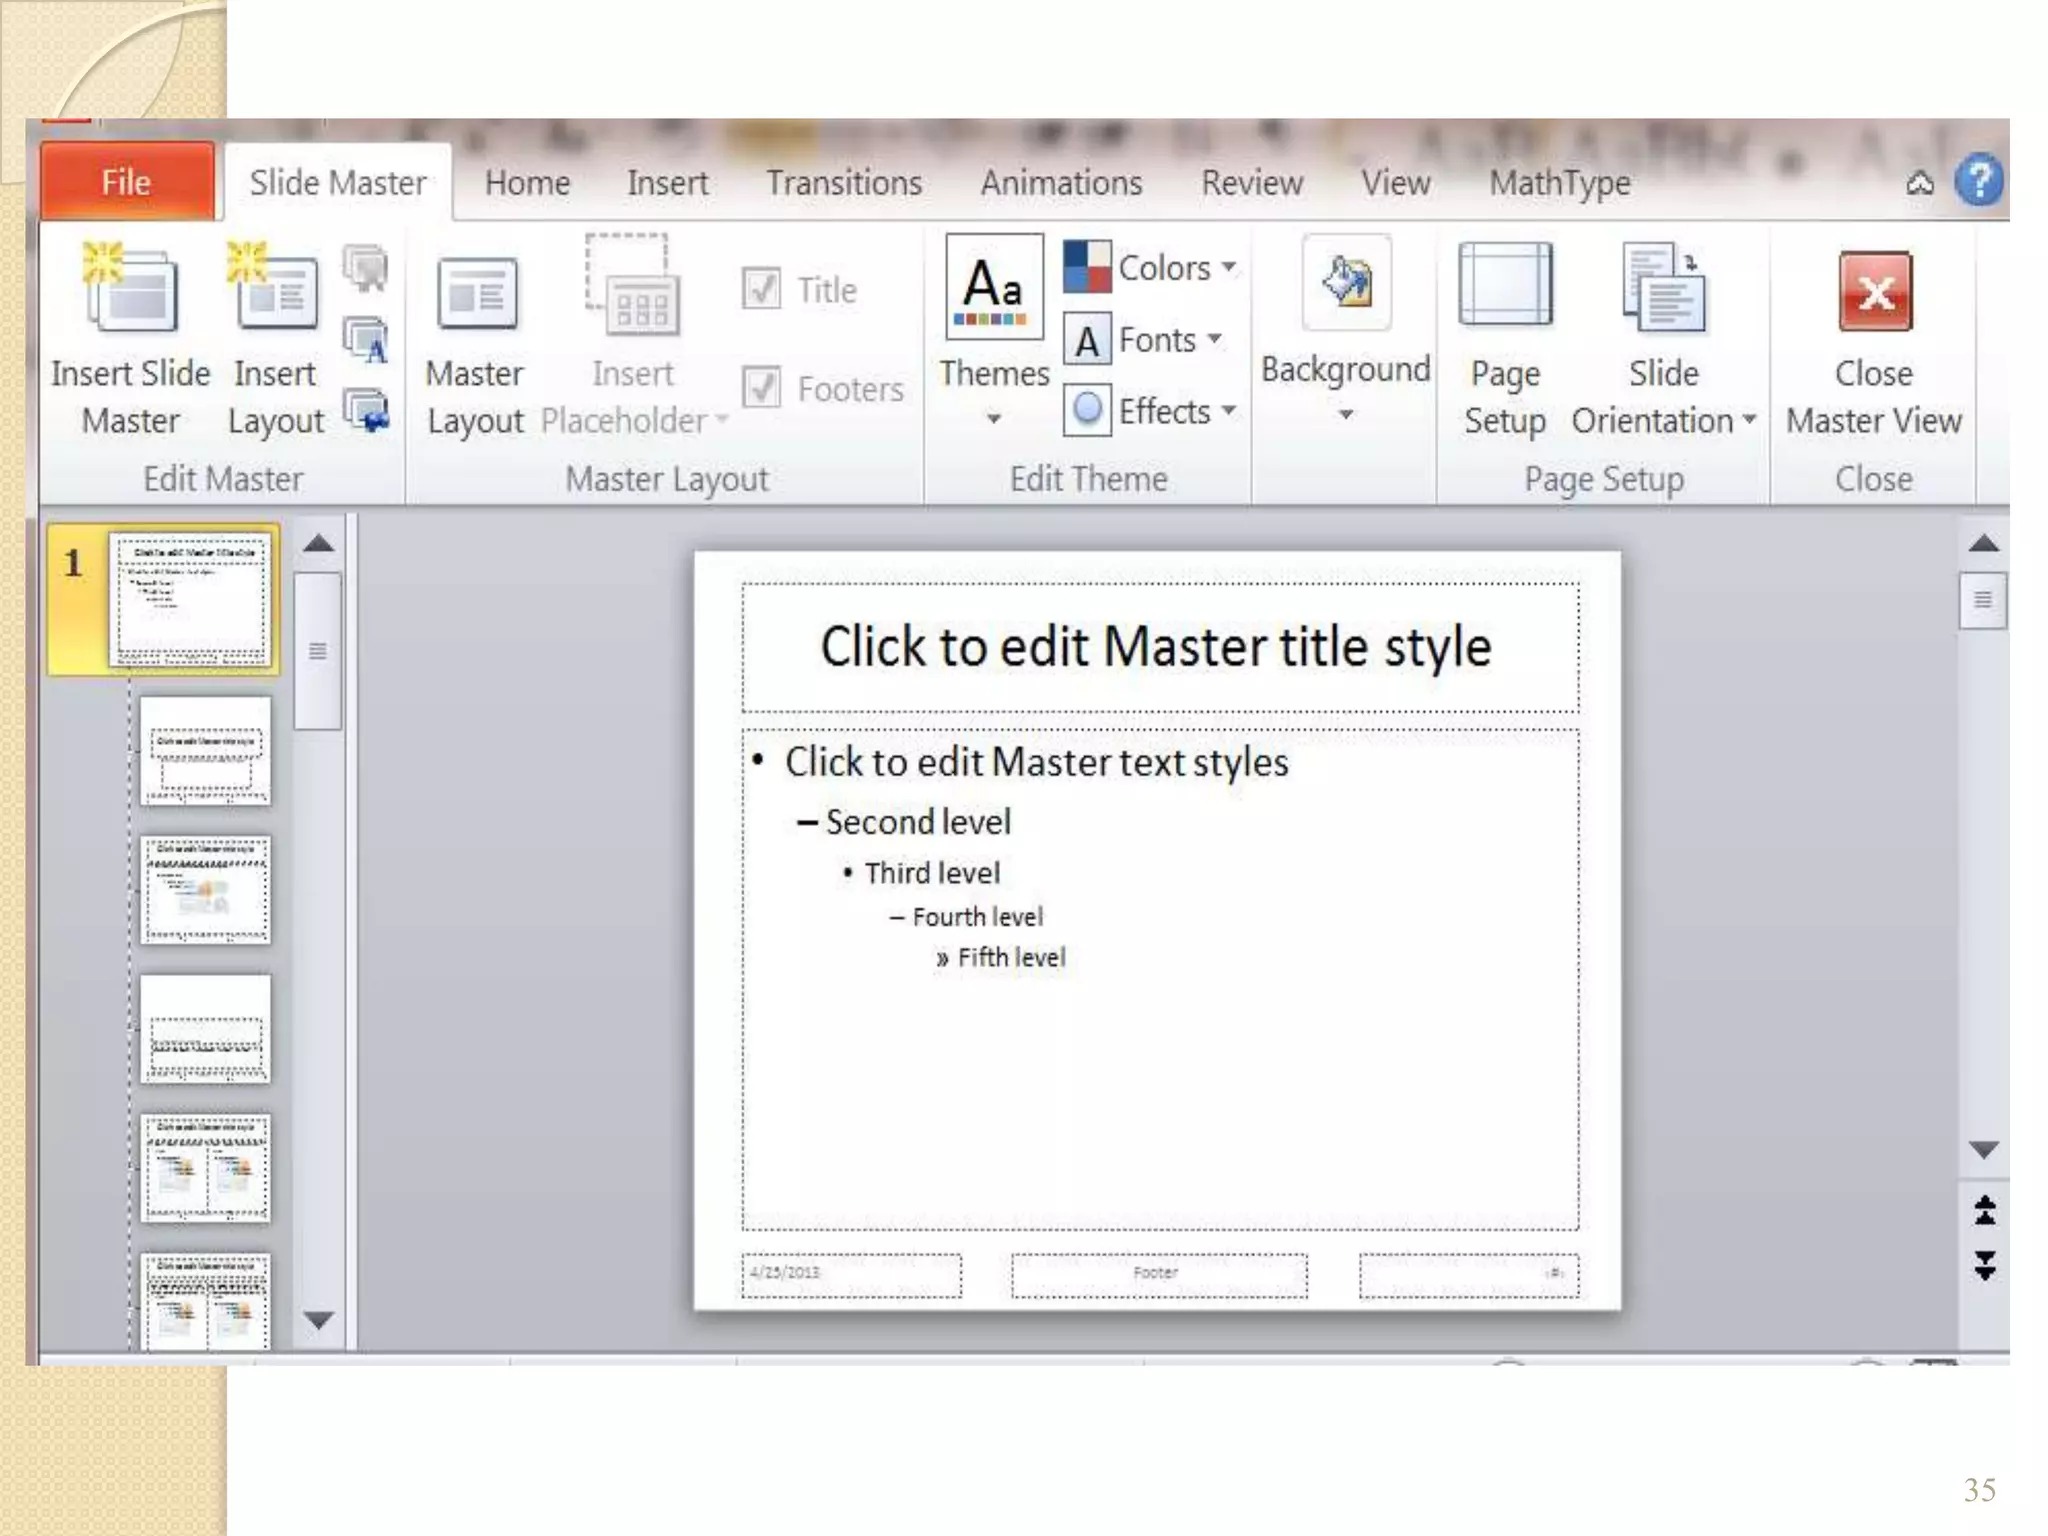
Task: Select the second layout thumbnail
Action: tap(205, 889)
